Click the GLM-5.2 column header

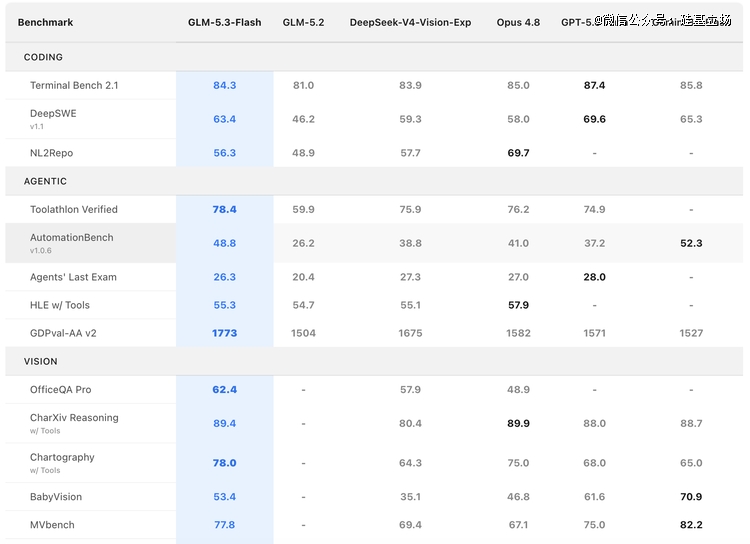303,22
